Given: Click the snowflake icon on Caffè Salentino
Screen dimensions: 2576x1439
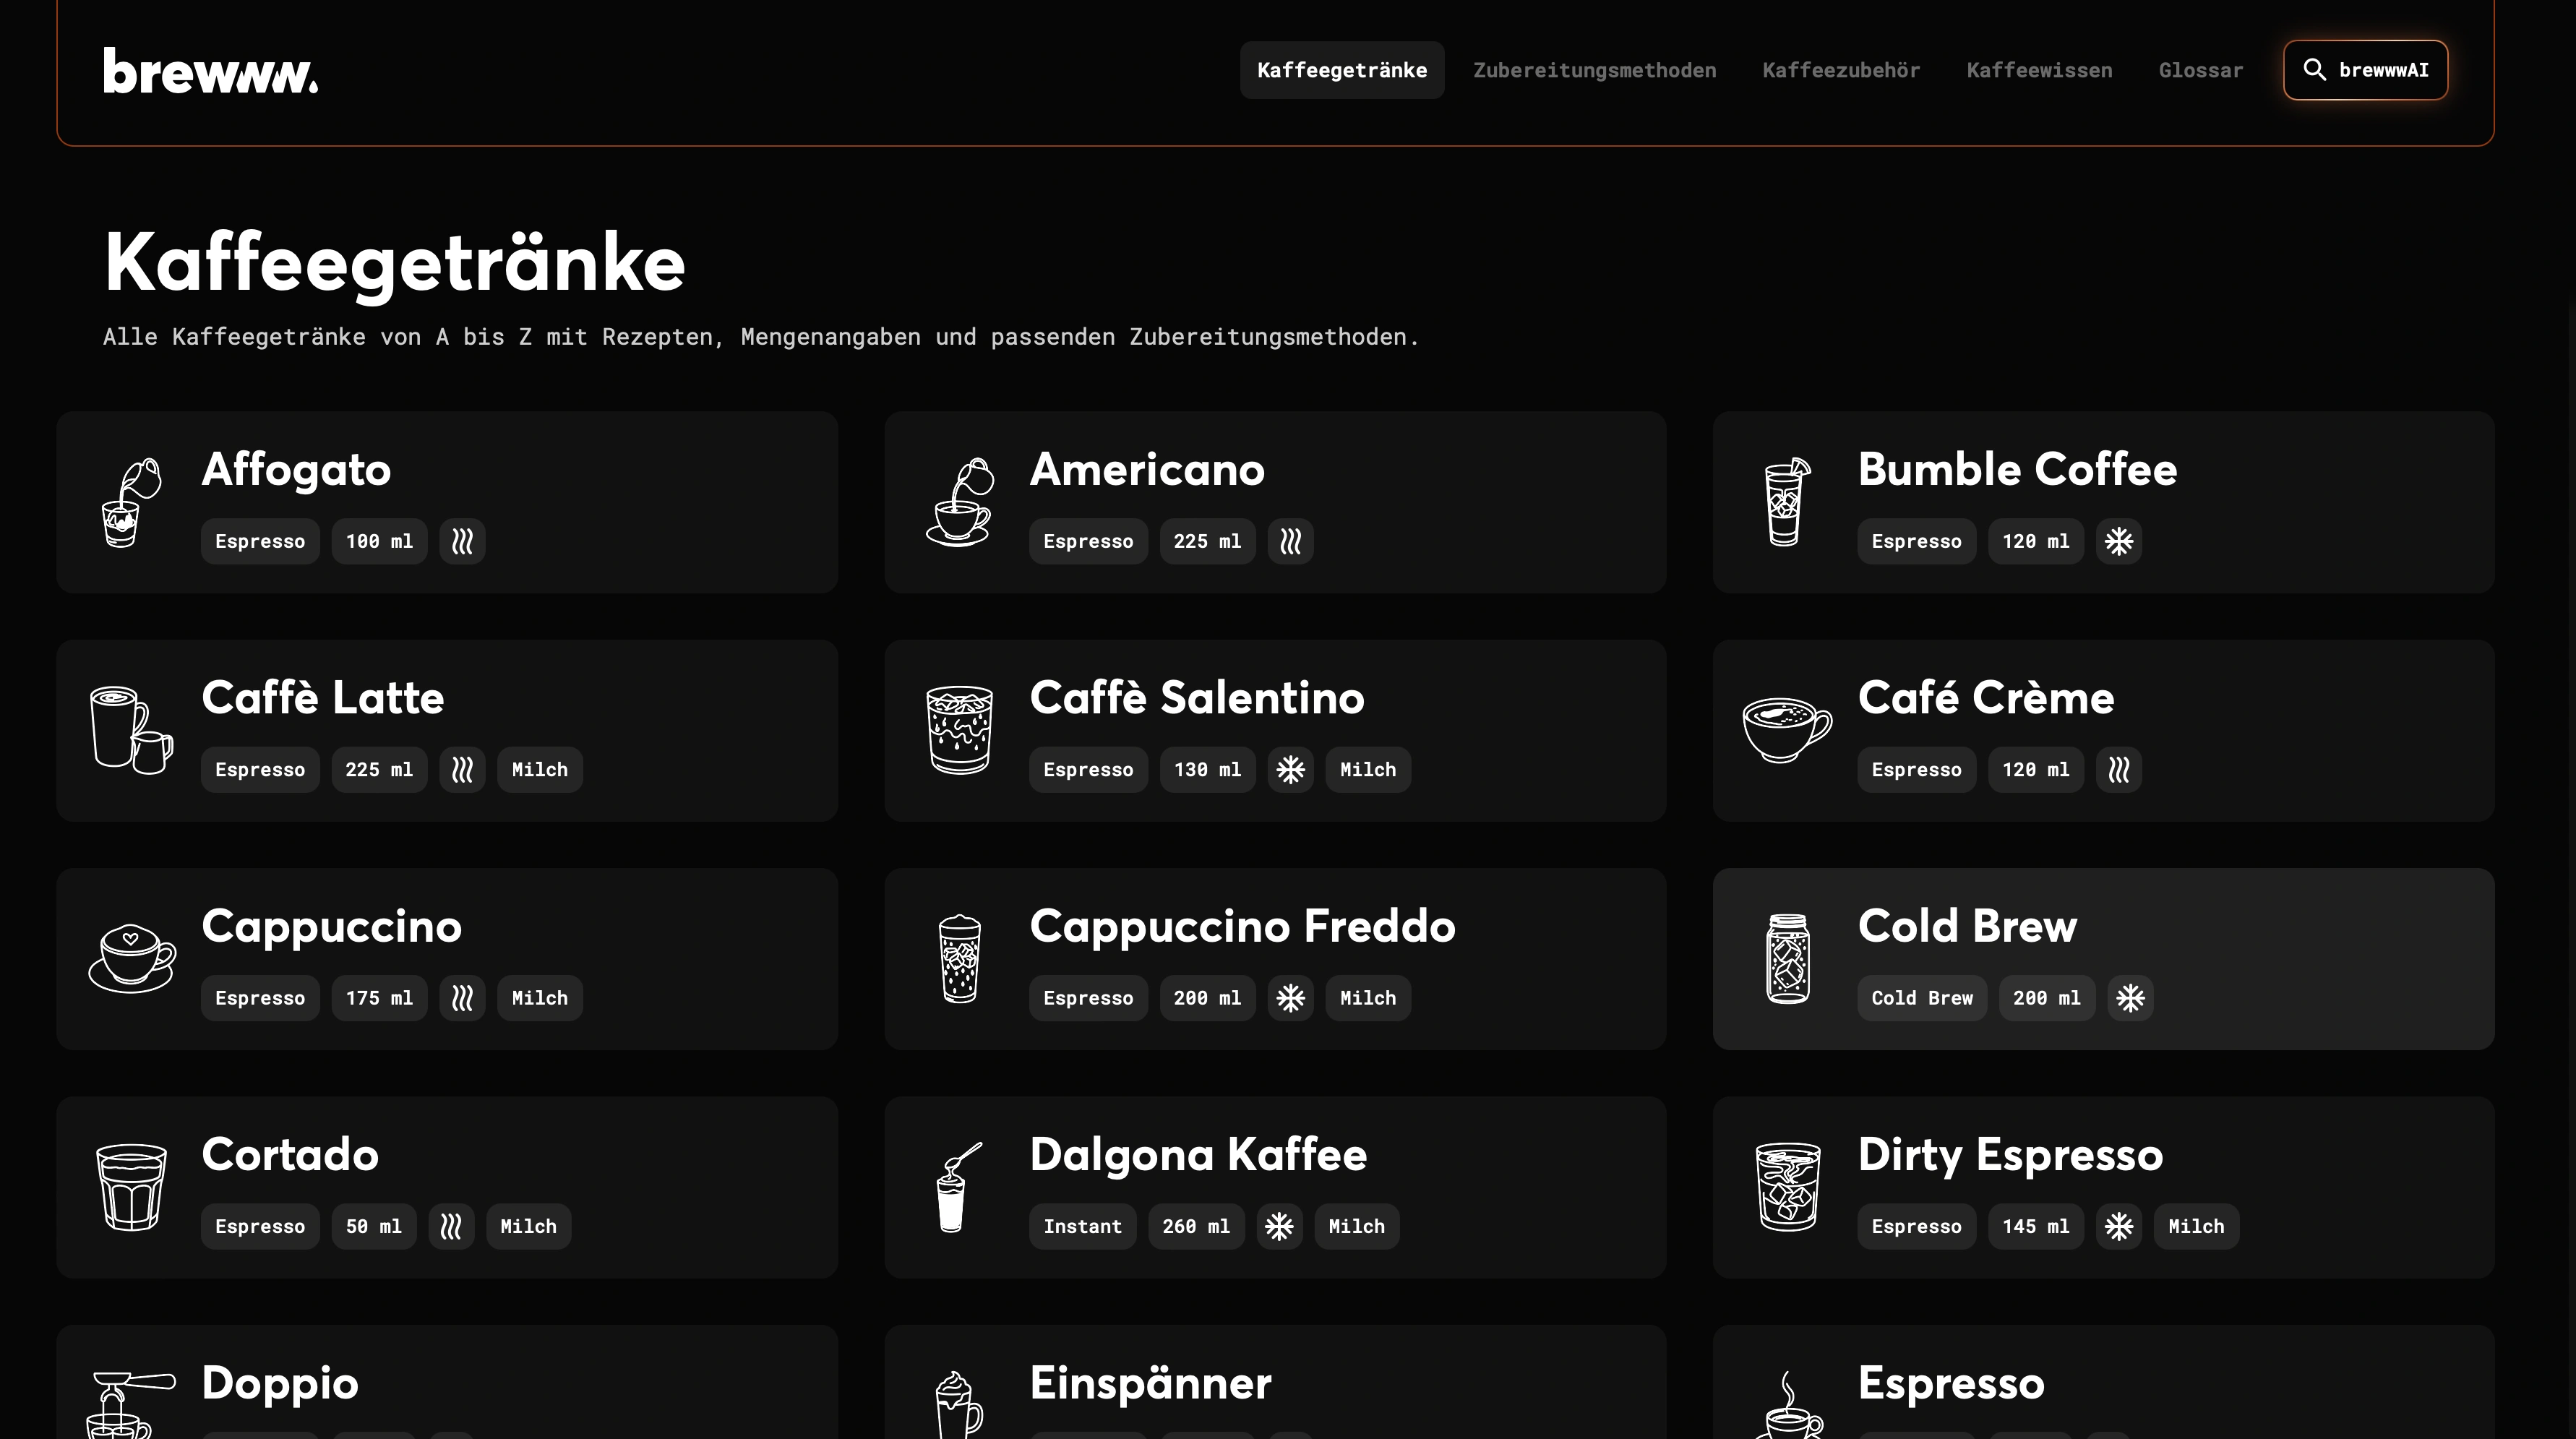Looking at the screenshot, I should point(1291,769).
